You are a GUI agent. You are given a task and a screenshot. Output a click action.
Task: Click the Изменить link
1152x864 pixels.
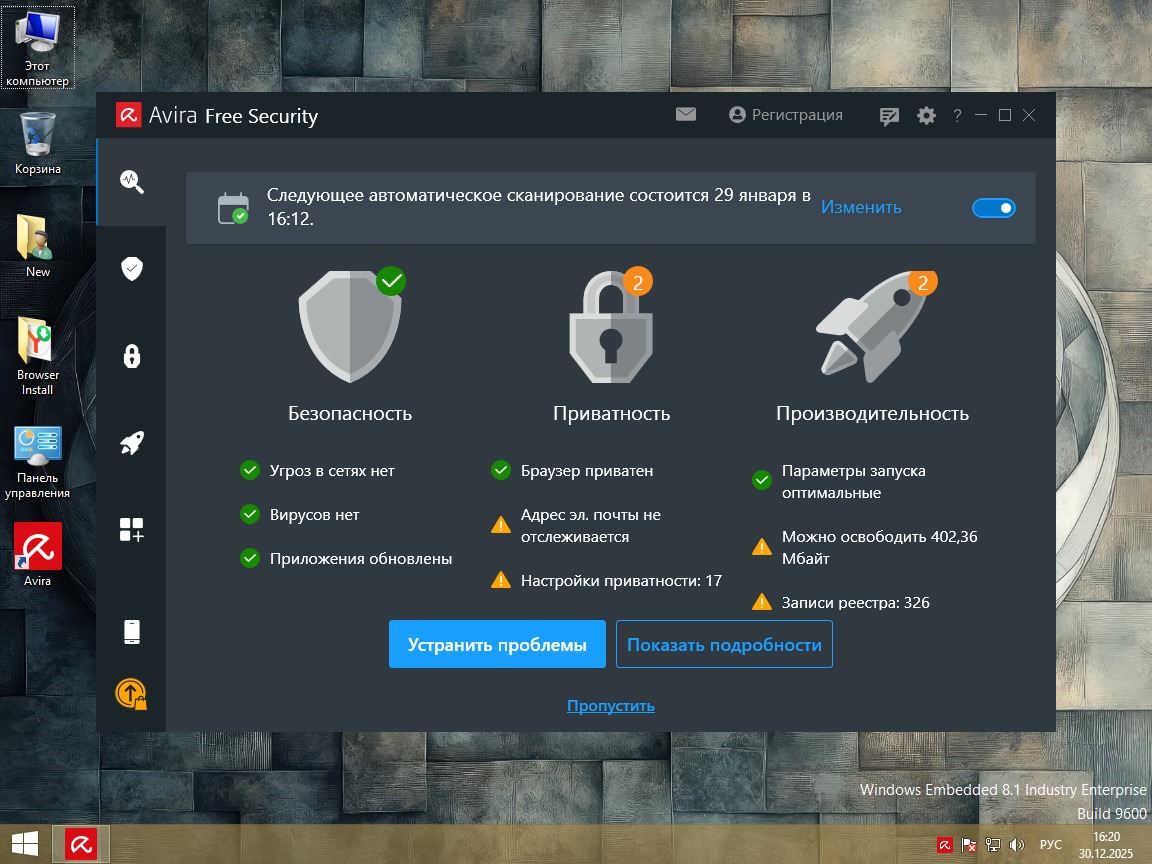861,207
